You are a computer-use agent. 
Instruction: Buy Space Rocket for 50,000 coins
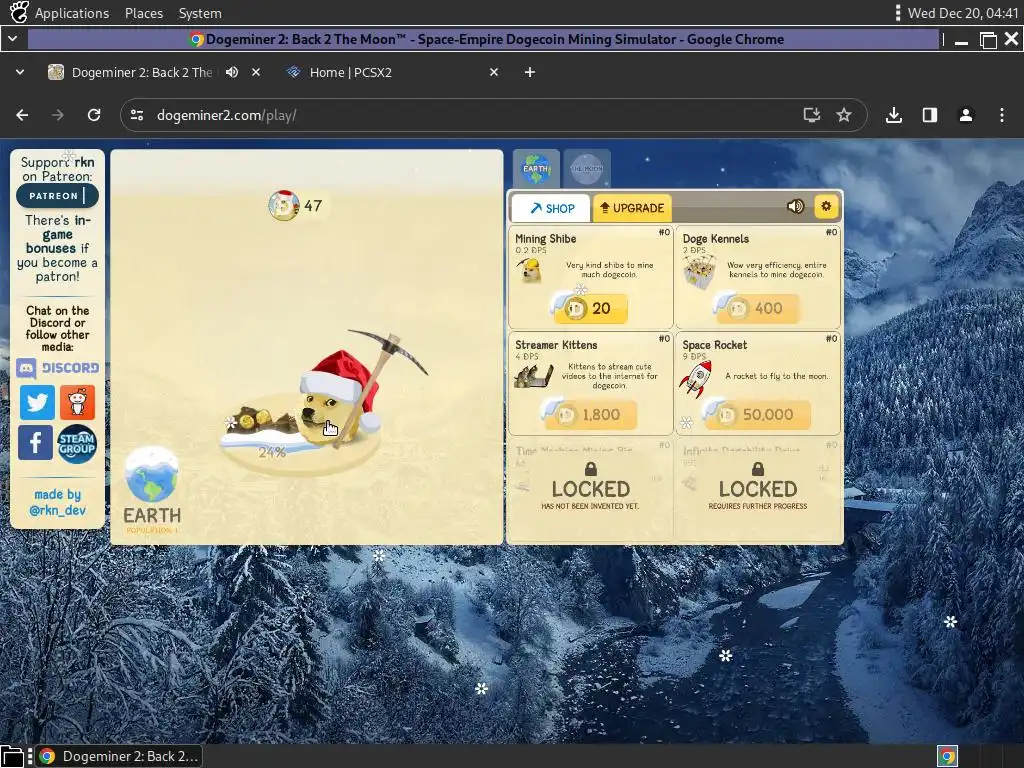coord(758,415)
